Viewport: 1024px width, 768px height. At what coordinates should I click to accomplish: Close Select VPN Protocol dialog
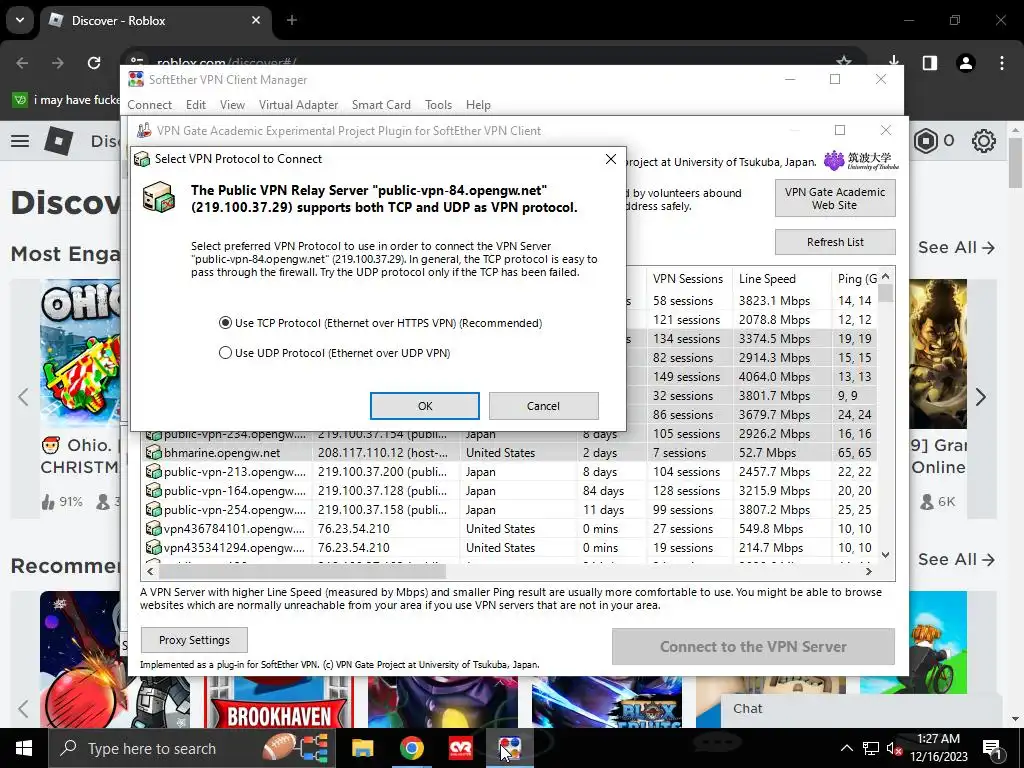coord(611,159)
